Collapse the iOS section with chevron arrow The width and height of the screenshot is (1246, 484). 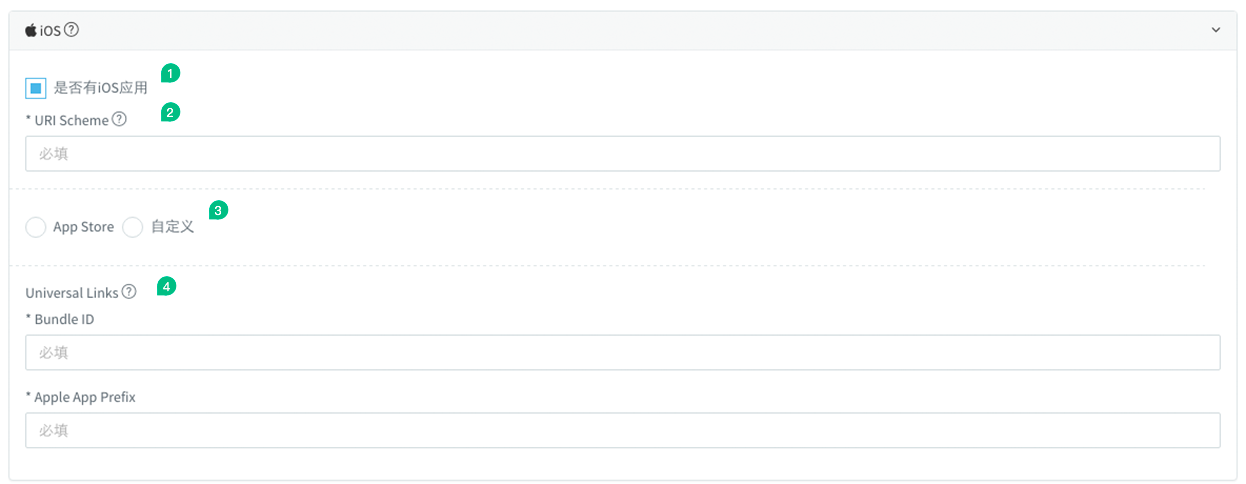(1216, 30)
